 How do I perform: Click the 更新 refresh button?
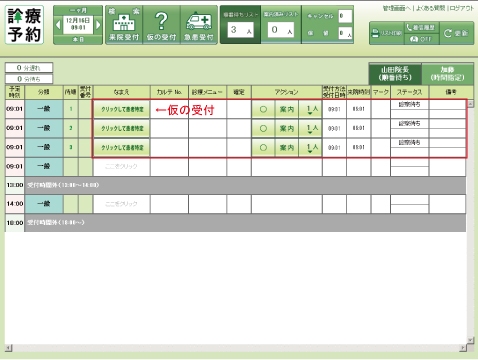pos(456,33)
